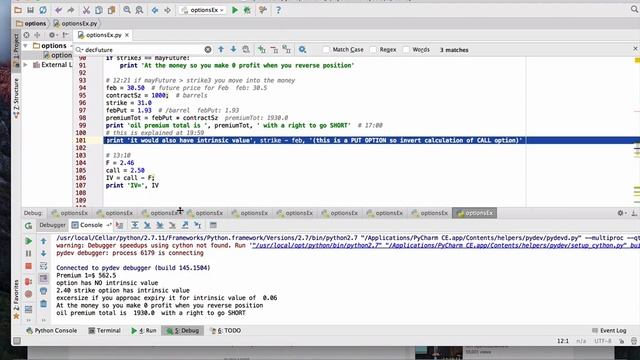
Task: Start debugging with the toolbar bug icon
Action: coord(247,10)
